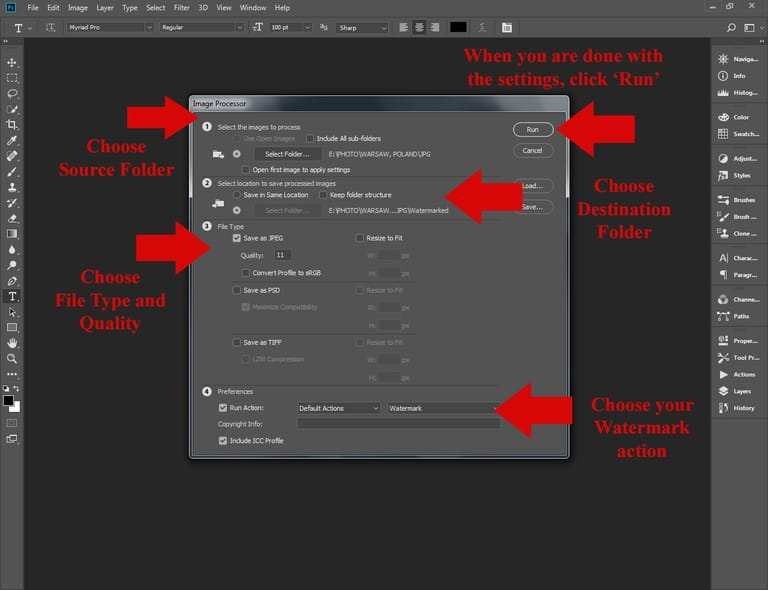Select the Quick Selection tool

click(12, 109)
